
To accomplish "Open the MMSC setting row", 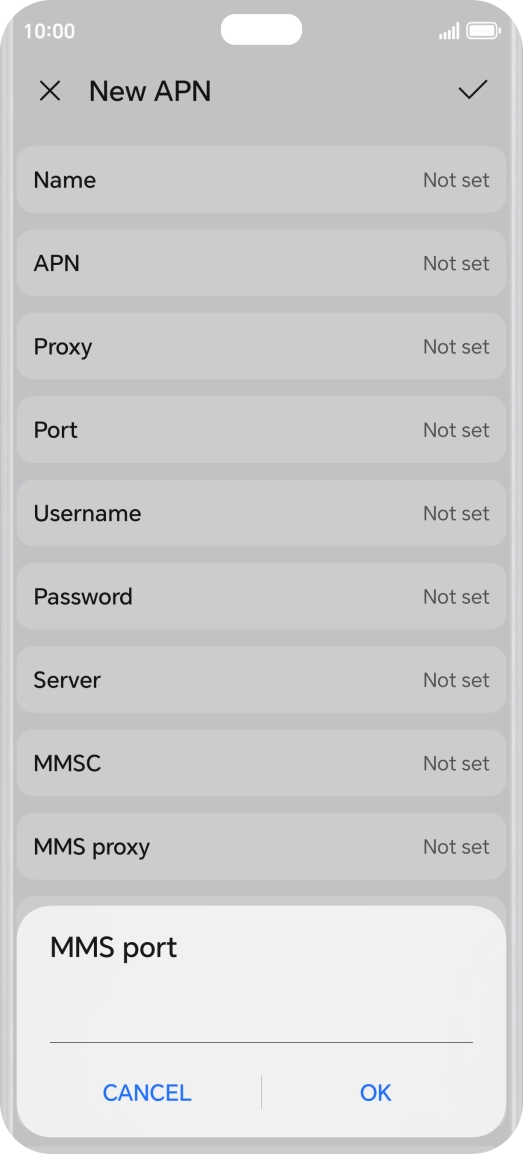I will 261,763.
